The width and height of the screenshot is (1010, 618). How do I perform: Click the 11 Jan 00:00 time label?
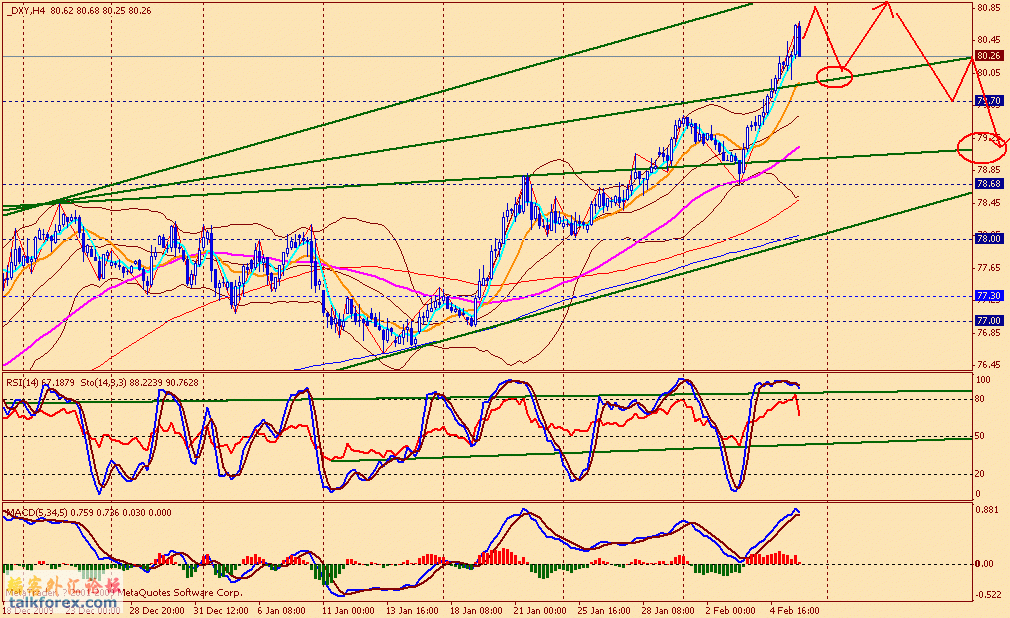348,611
